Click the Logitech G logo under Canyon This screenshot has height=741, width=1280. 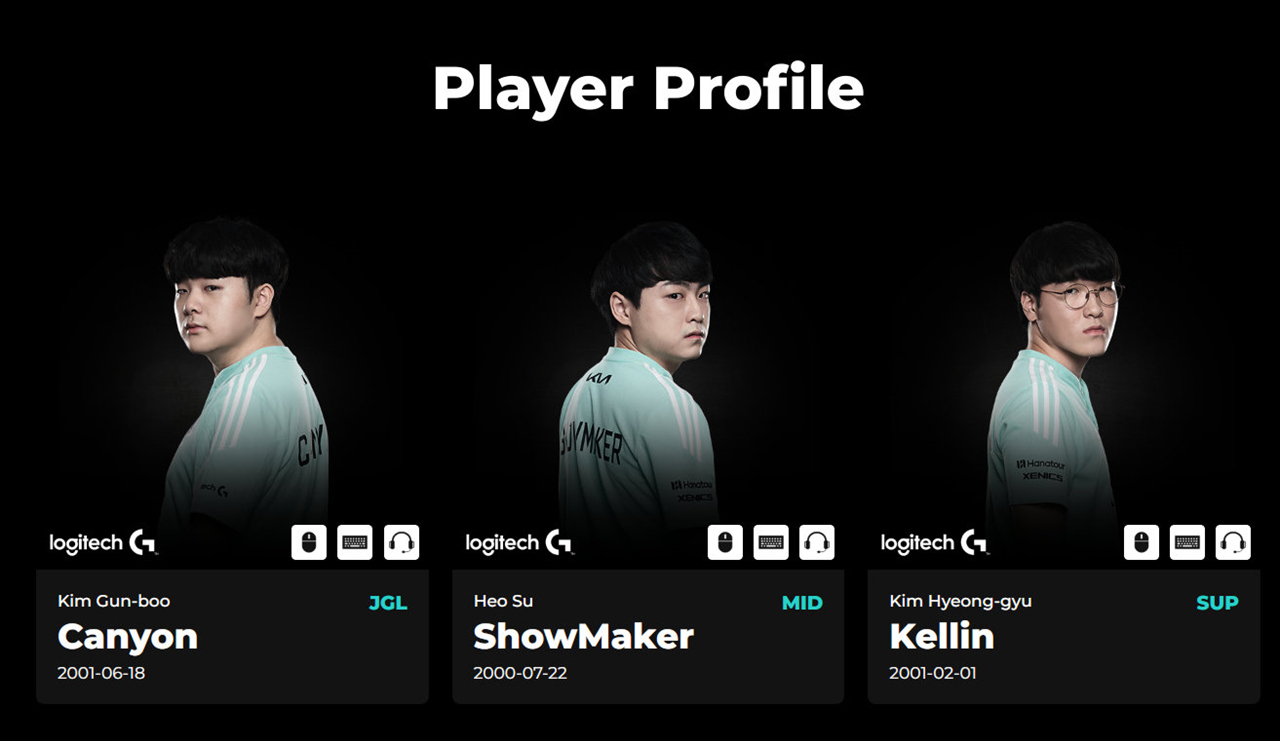coord(104,543)
